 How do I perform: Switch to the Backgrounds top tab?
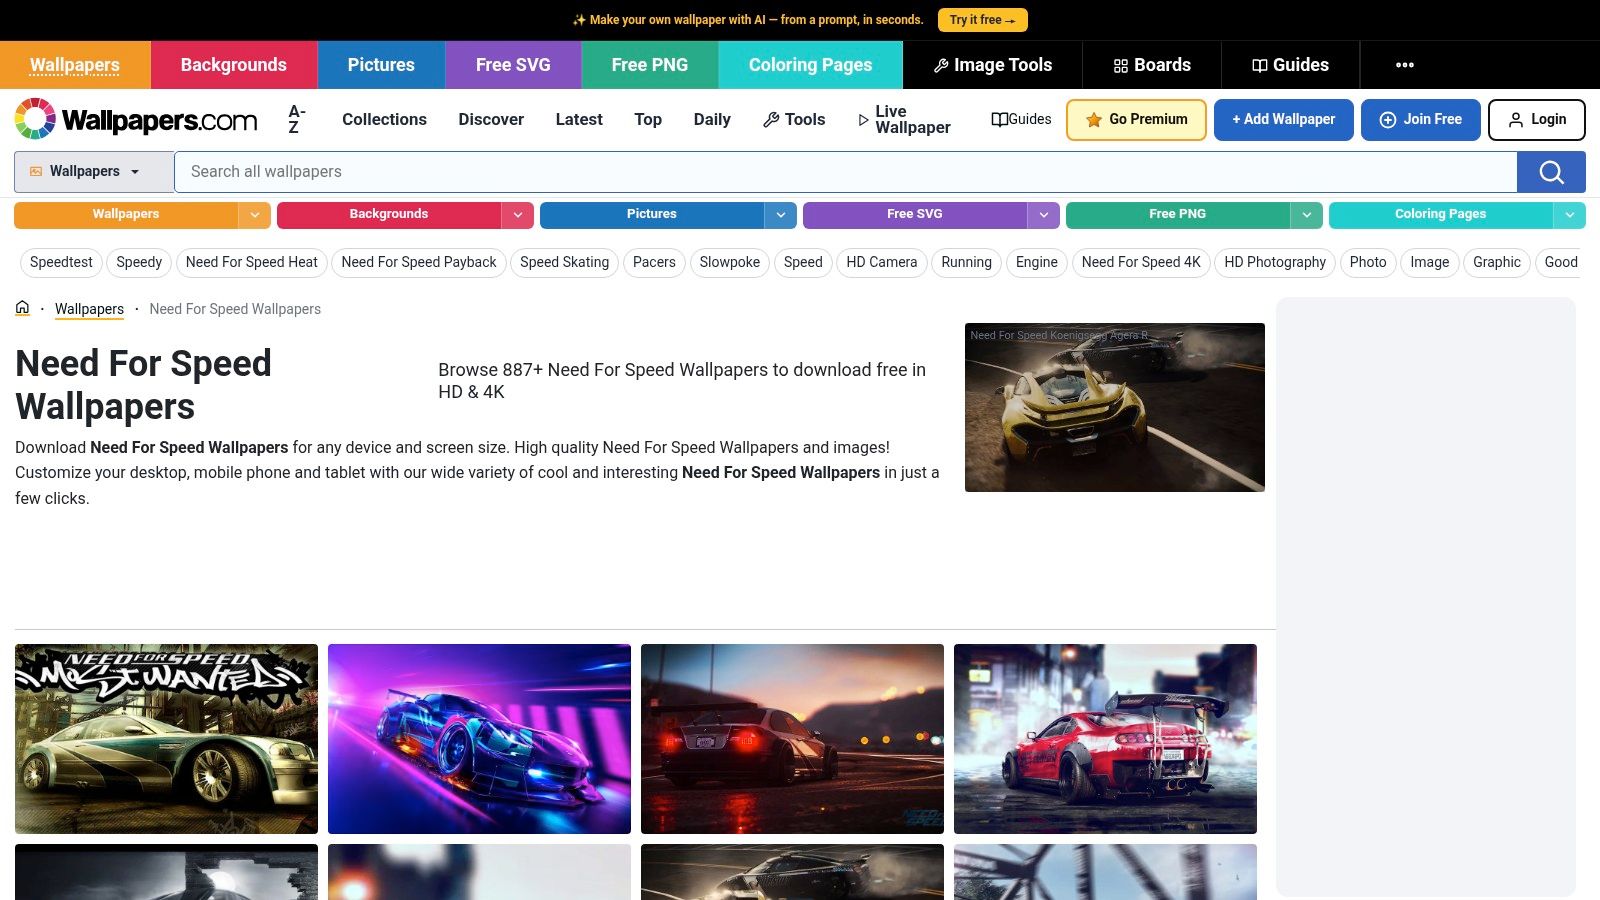click(234, 65)
